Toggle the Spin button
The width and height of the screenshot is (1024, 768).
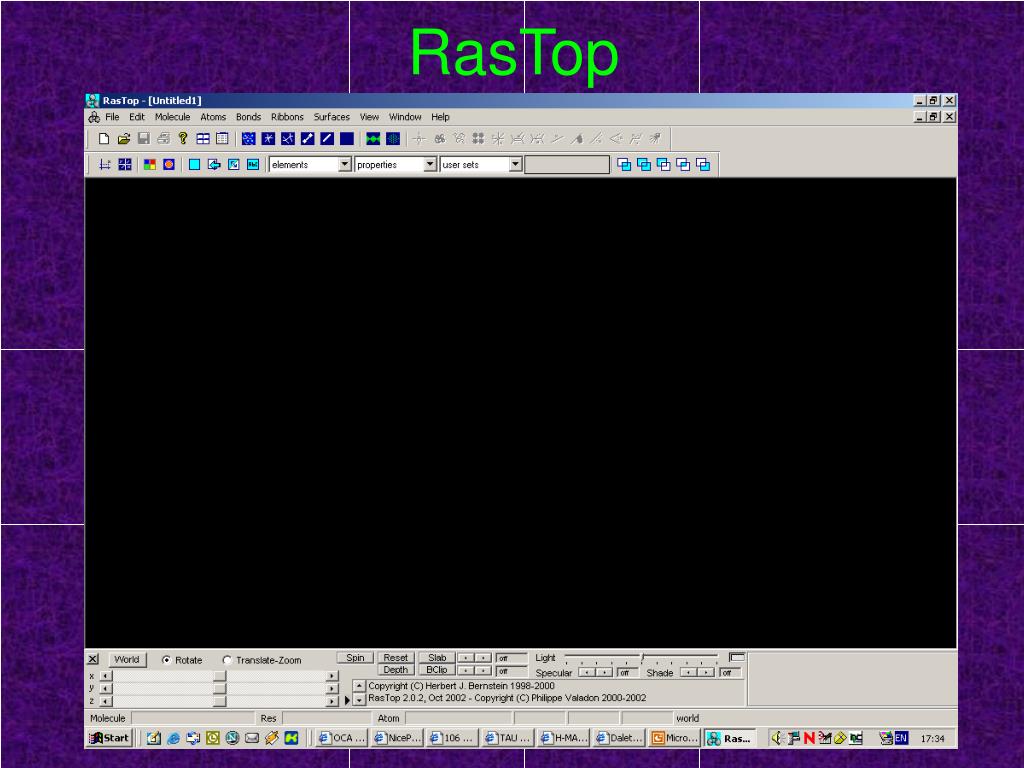(355, 658)
